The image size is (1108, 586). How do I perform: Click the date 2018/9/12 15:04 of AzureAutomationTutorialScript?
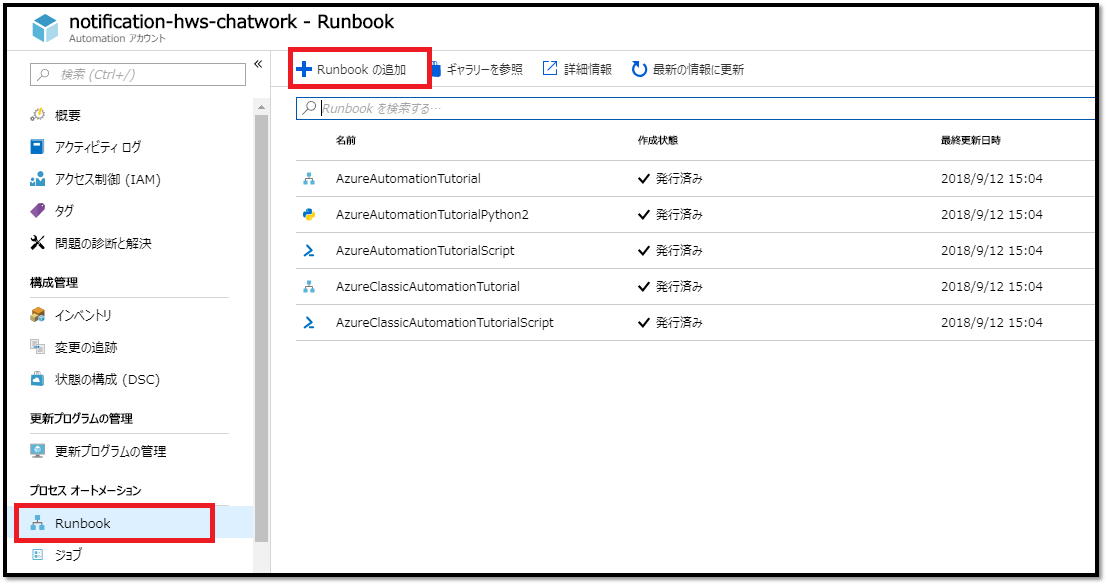pyautogui.click(x=992, y=250)
